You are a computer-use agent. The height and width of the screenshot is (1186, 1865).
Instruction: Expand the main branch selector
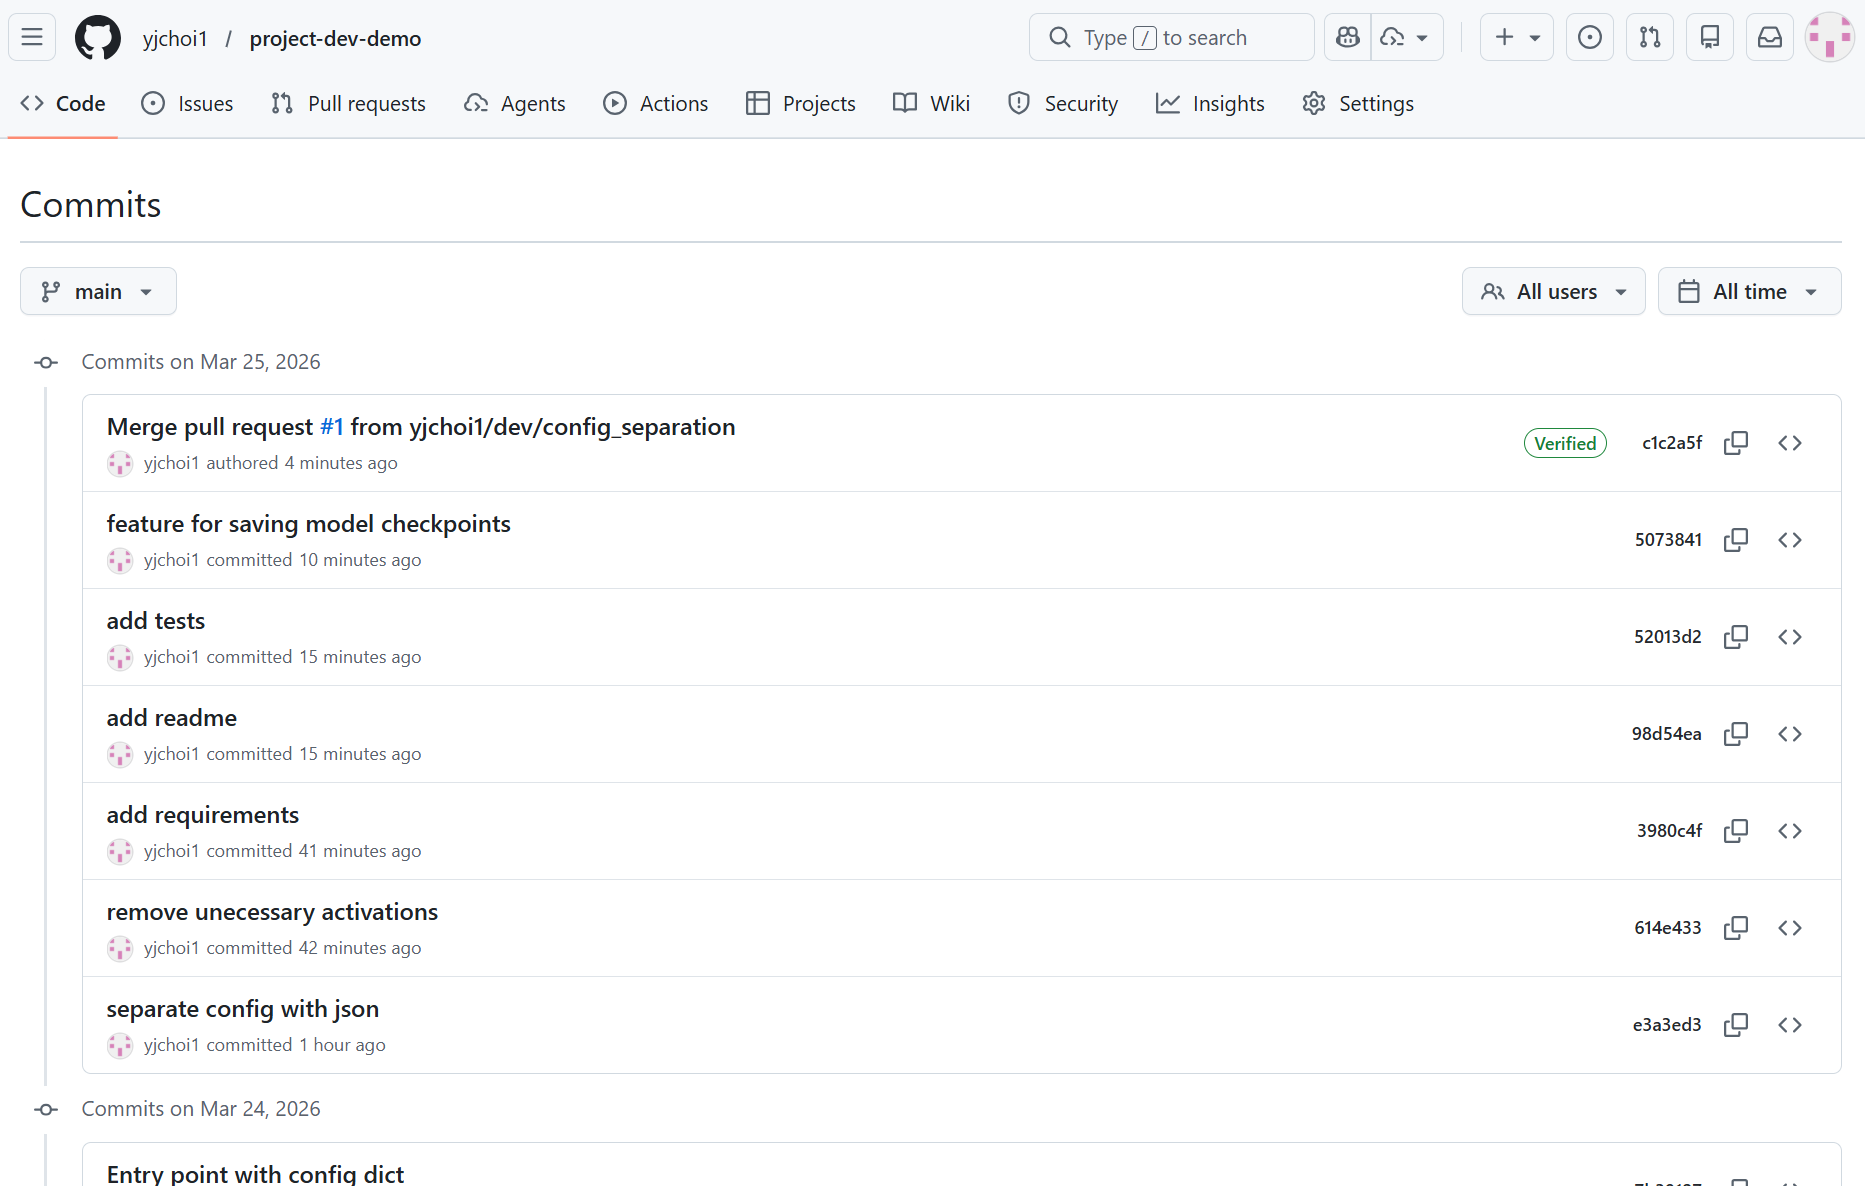pos(98,292)
